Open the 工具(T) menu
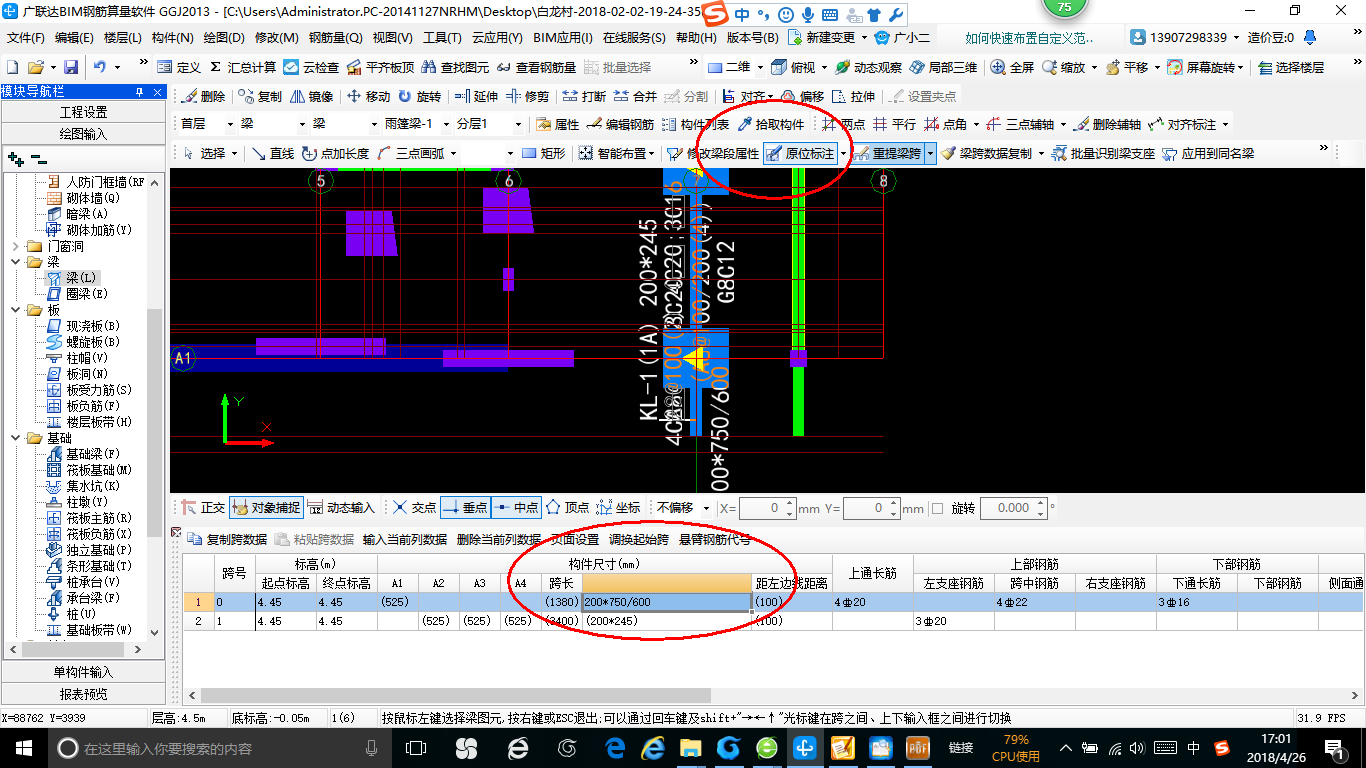The width and height of the screenshot is (1366, 768). click(441, 38)
